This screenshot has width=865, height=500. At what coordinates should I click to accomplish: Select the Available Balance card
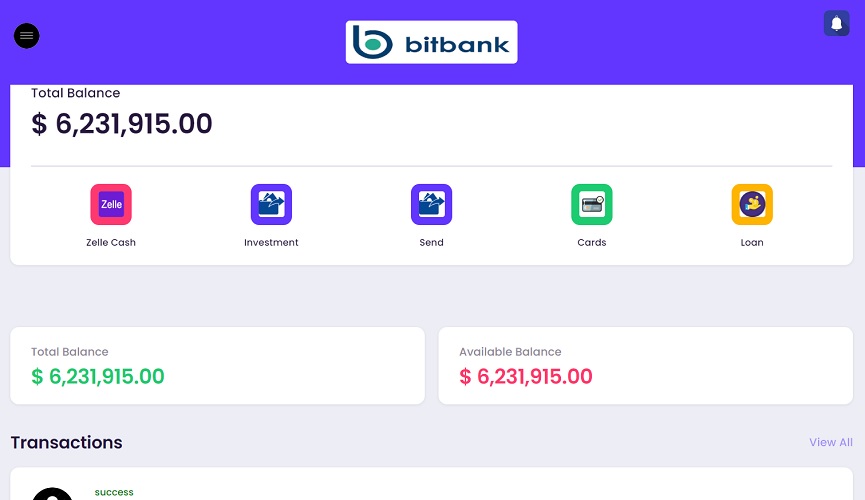pos(645,365)
